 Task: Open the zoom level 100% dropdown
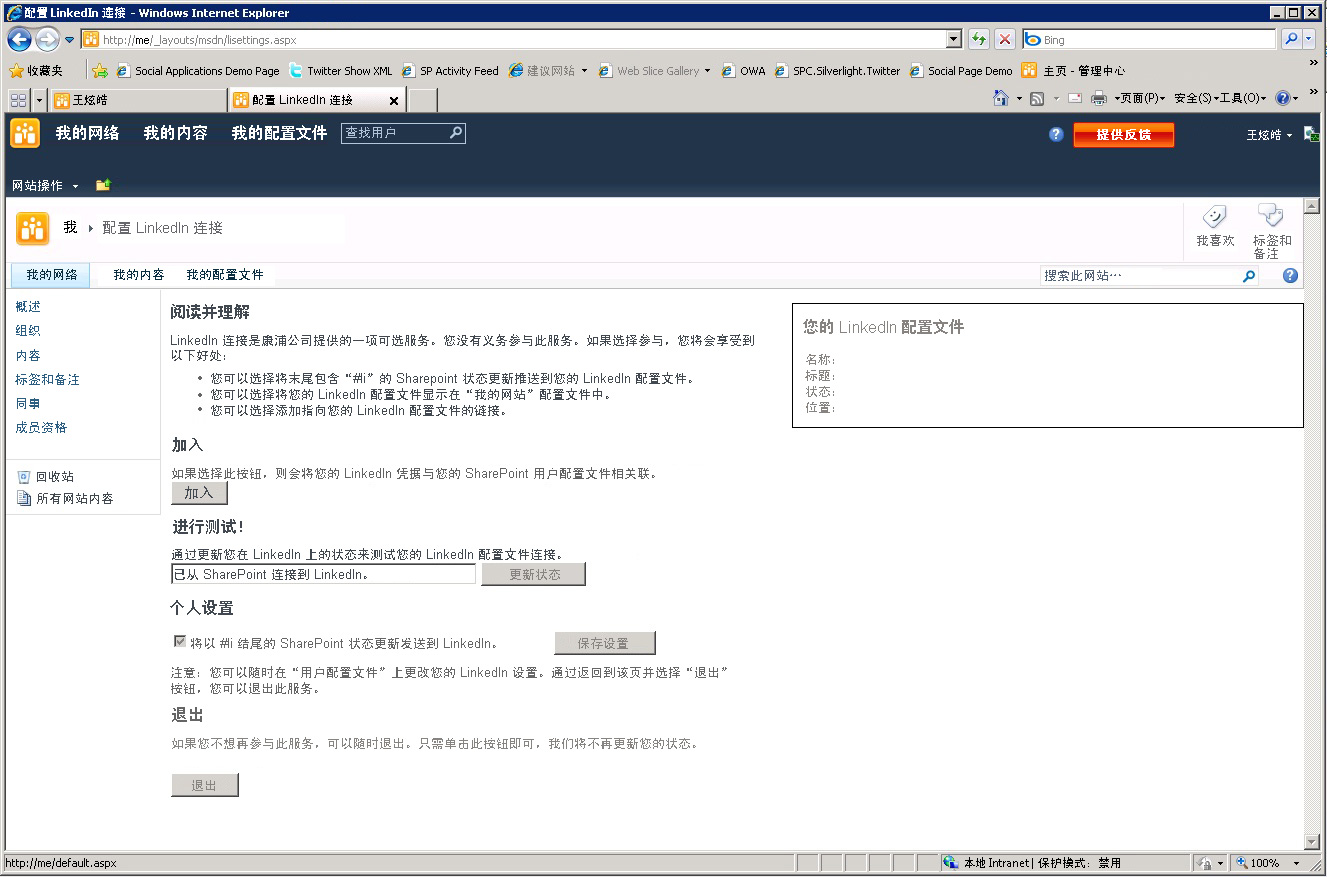coord(1296,863)
